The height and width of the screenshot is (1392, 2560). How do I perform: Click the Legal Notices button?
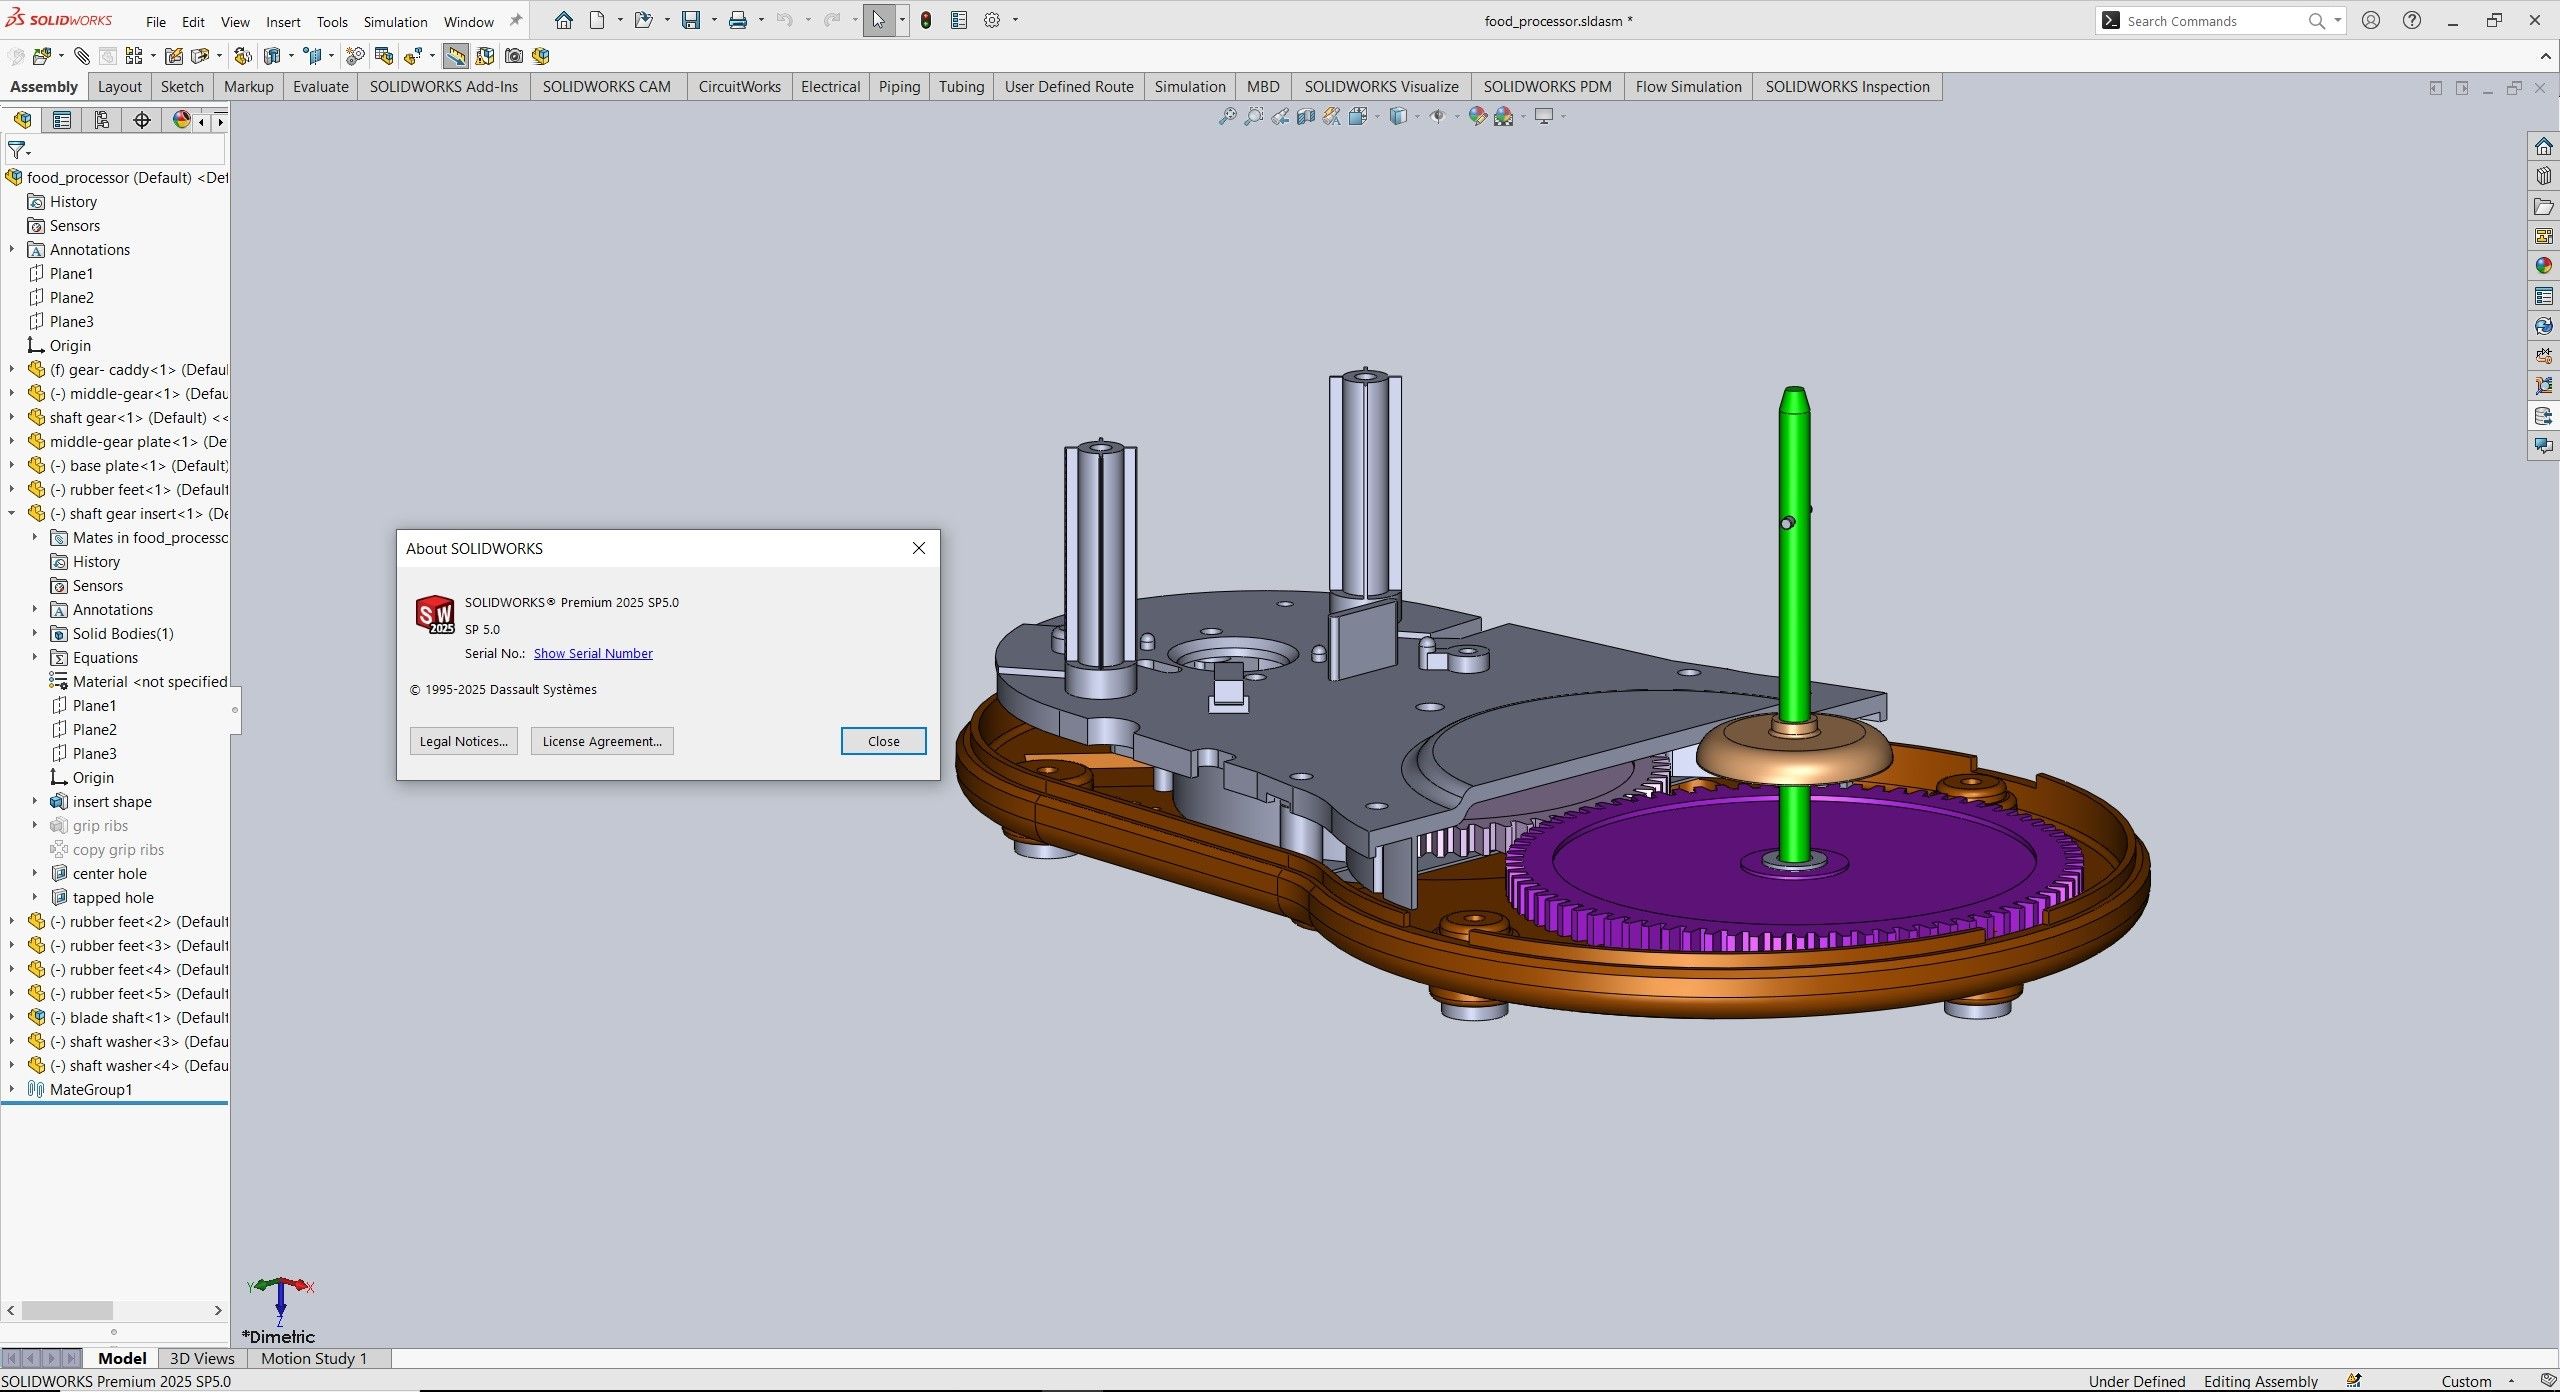(x=463, y=741)
